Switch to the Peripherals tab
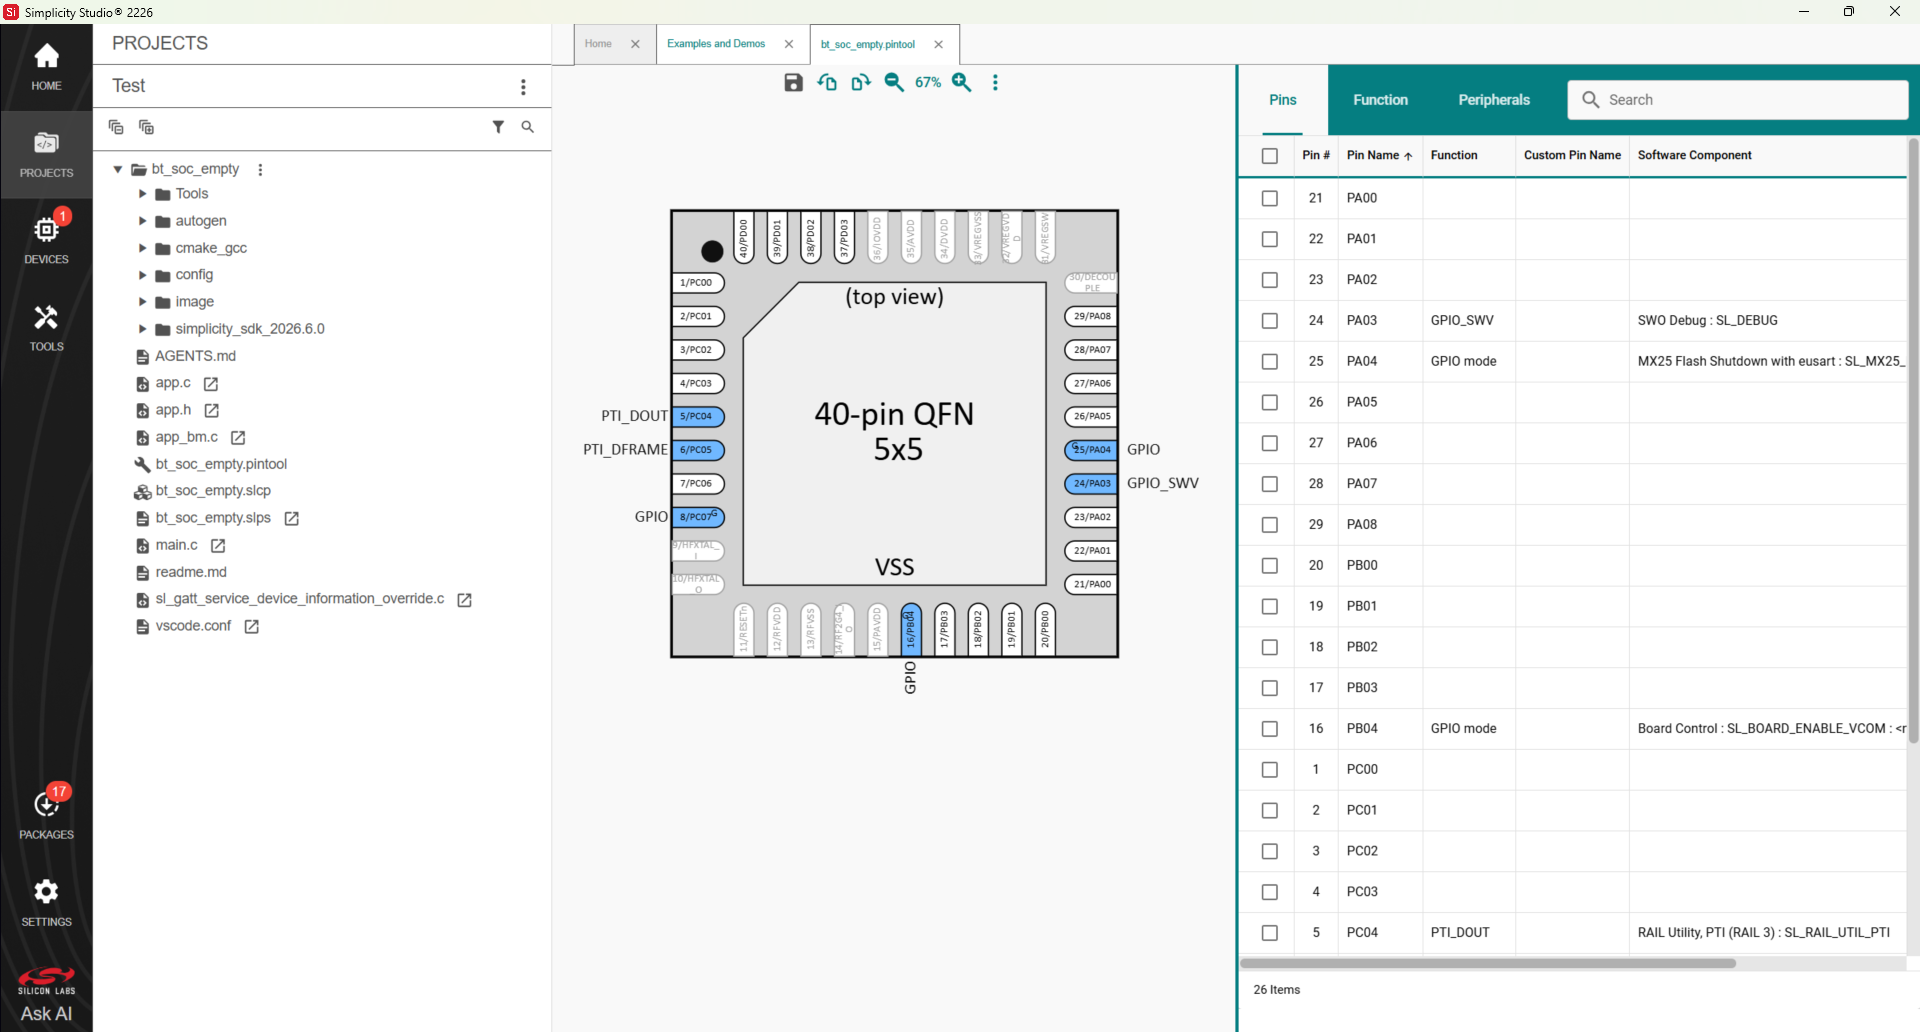Image resolution: width=1920 pixels, height=1032 pixels. [x=1494, y=100]
